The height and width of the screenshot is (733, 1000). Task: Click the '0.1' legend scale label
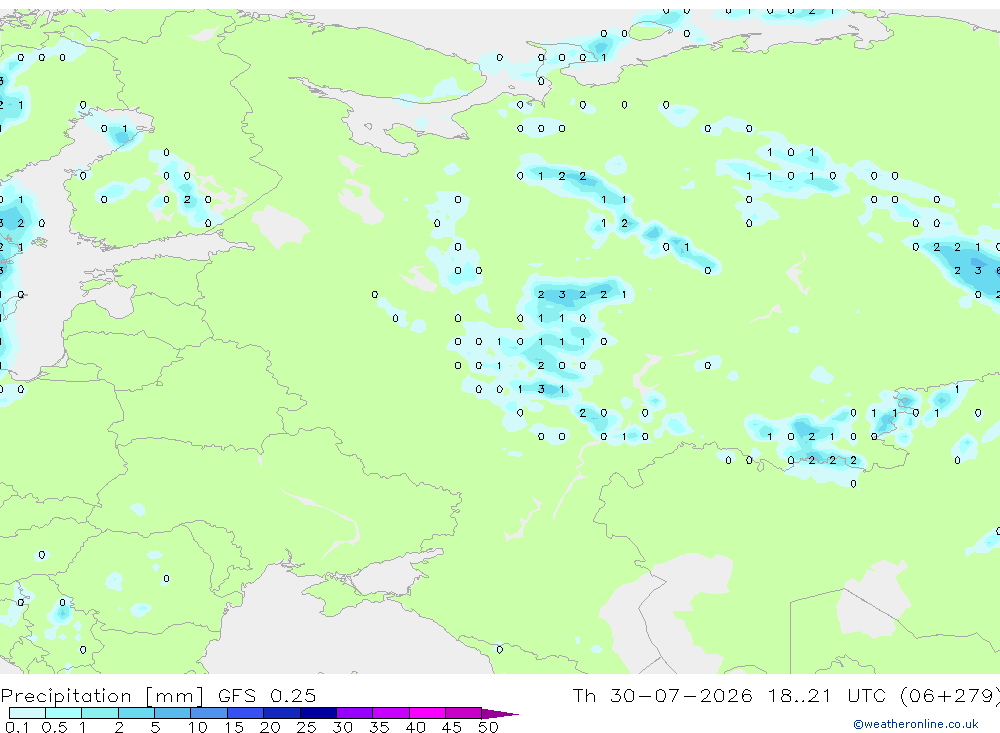(17, 727)
